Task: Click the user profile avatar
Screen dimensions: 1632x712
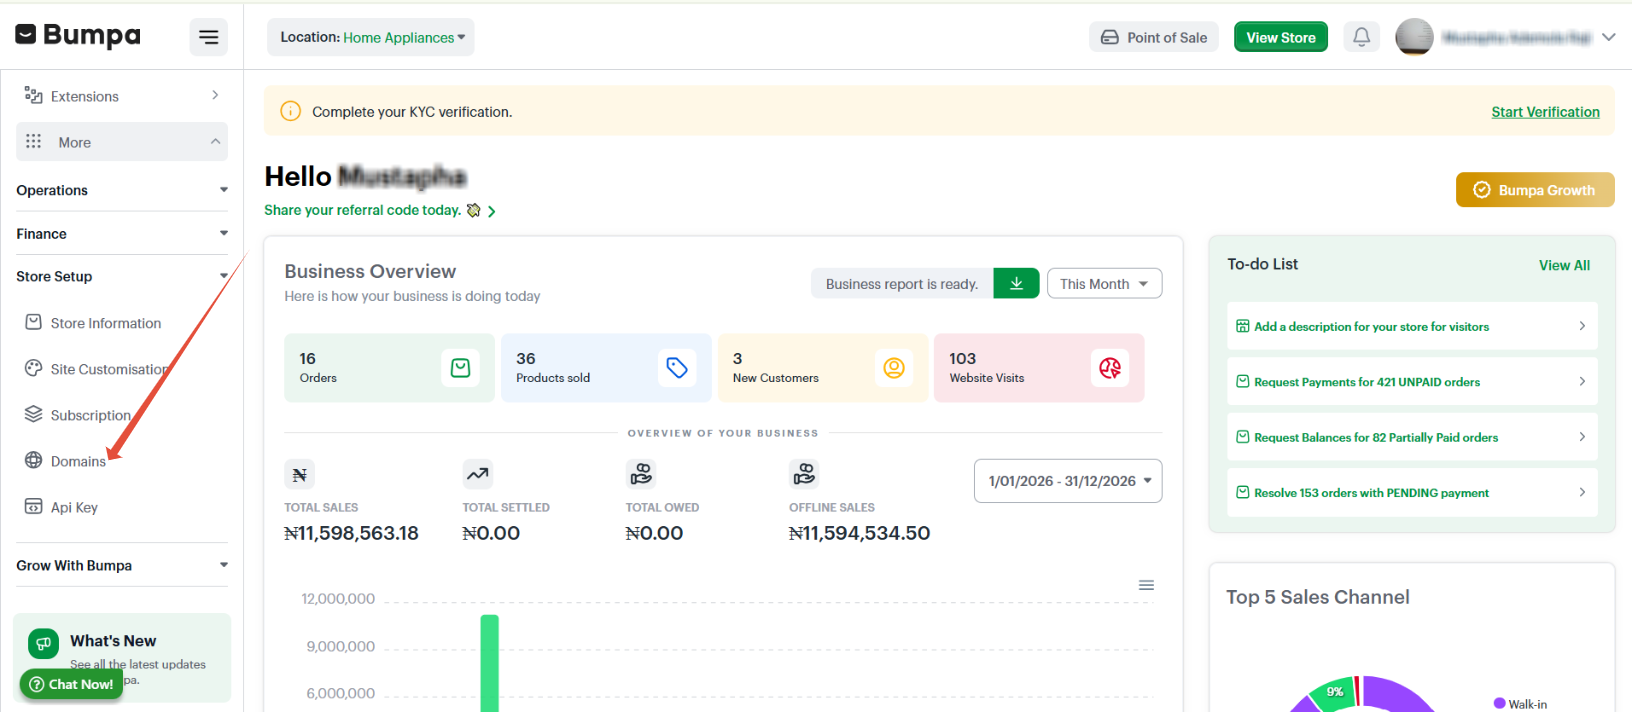Action: (1414, 37)
